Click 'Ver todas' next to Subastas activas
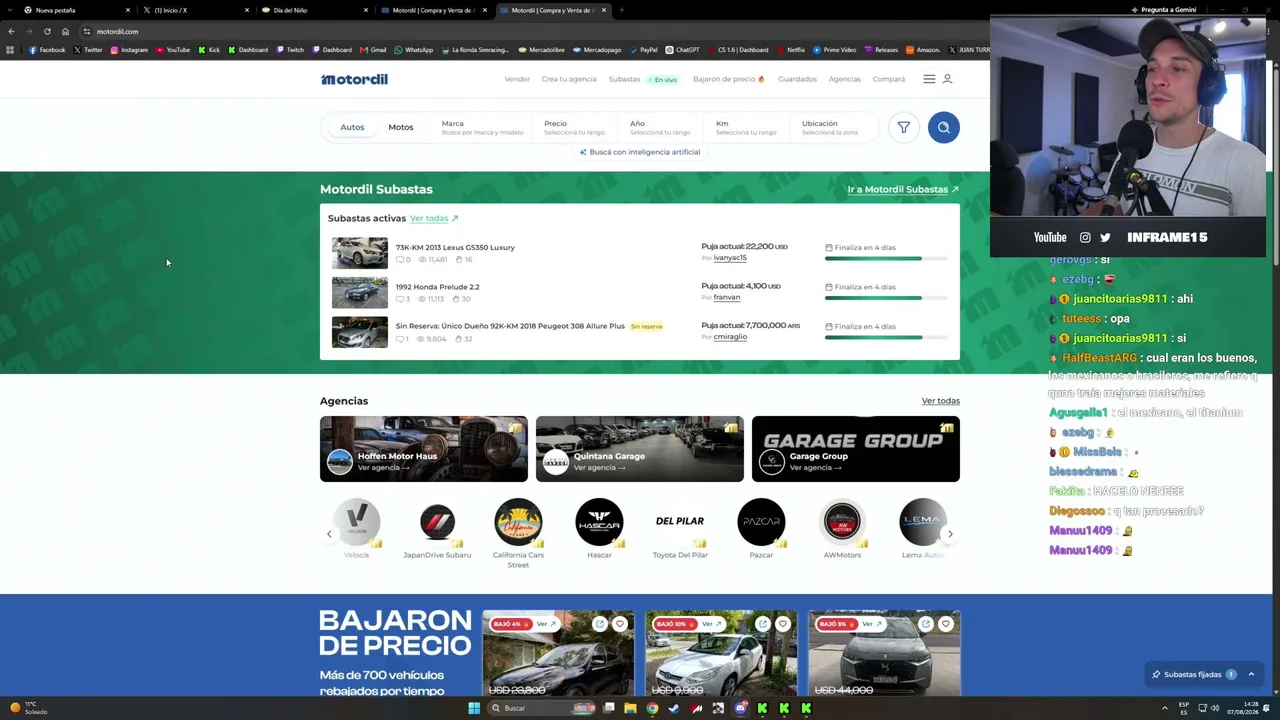1280x720 pixels. 433,218
